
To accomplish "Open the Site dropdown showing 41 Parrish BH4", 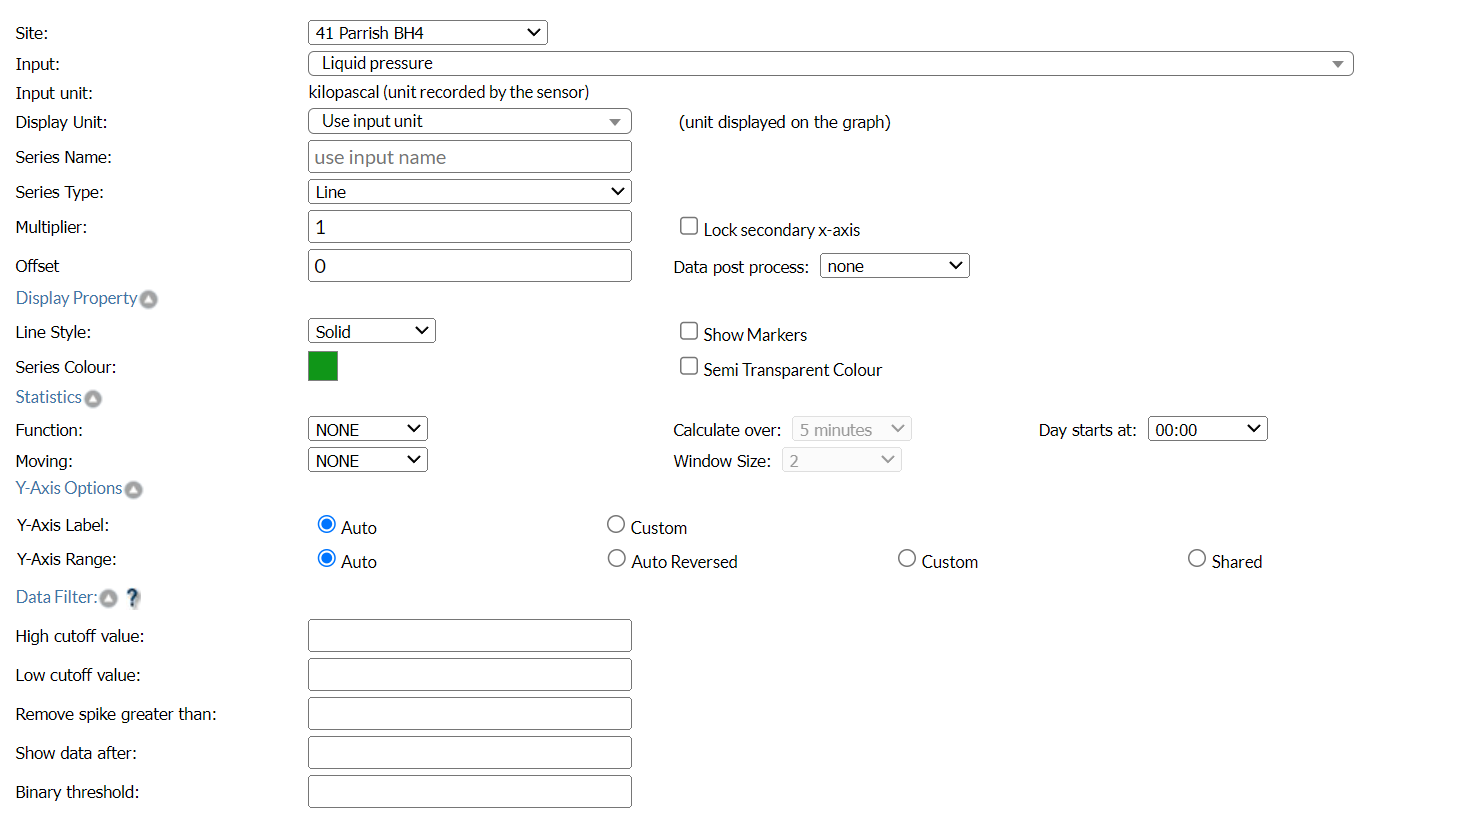I will [x=427, y=33].
